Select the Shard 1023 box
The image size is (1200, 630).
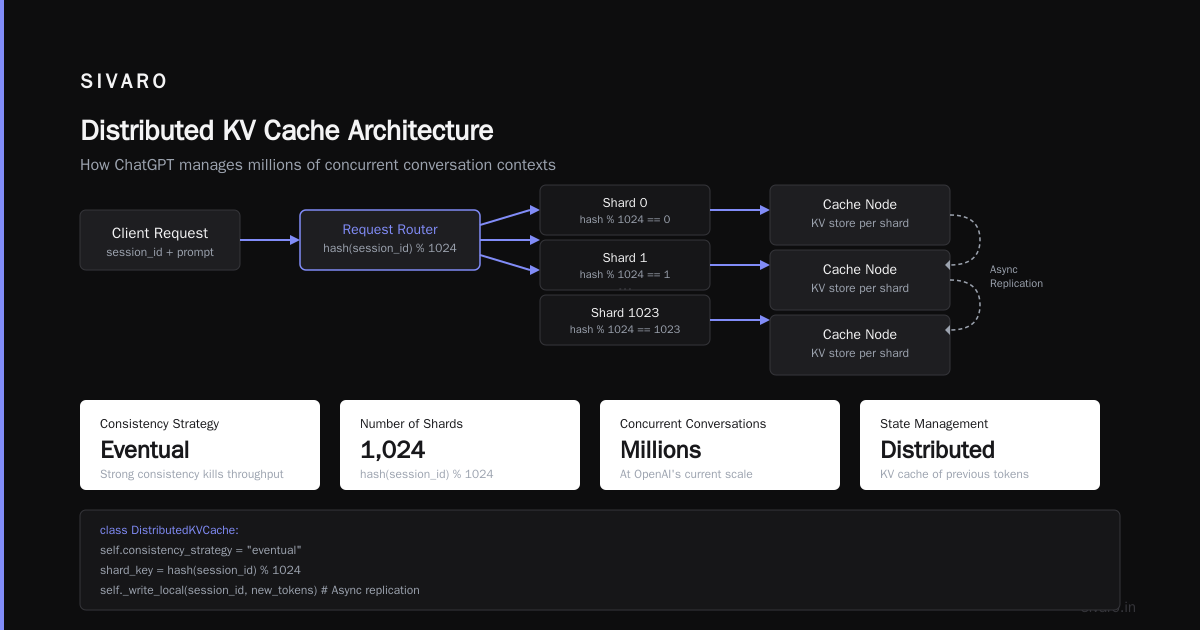[x=625, y=320]
